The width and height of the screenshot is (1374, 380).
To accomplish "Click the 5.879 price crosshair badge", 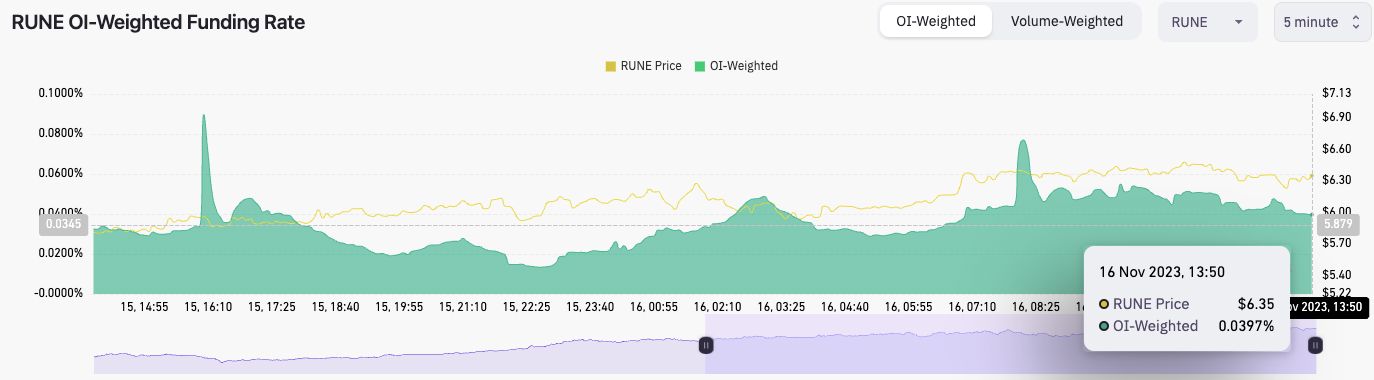I will click(1338, 225).
